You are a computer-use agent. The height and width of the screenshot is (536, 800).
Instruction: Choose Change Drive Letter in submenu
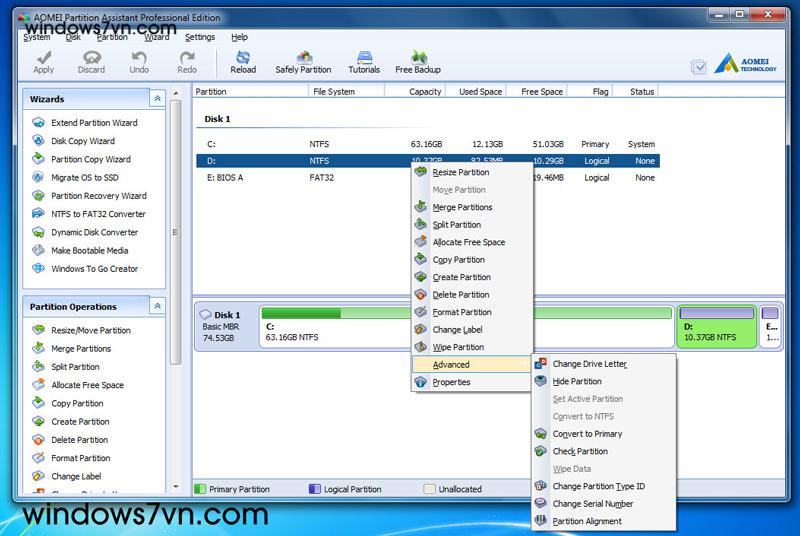[604, 364]
